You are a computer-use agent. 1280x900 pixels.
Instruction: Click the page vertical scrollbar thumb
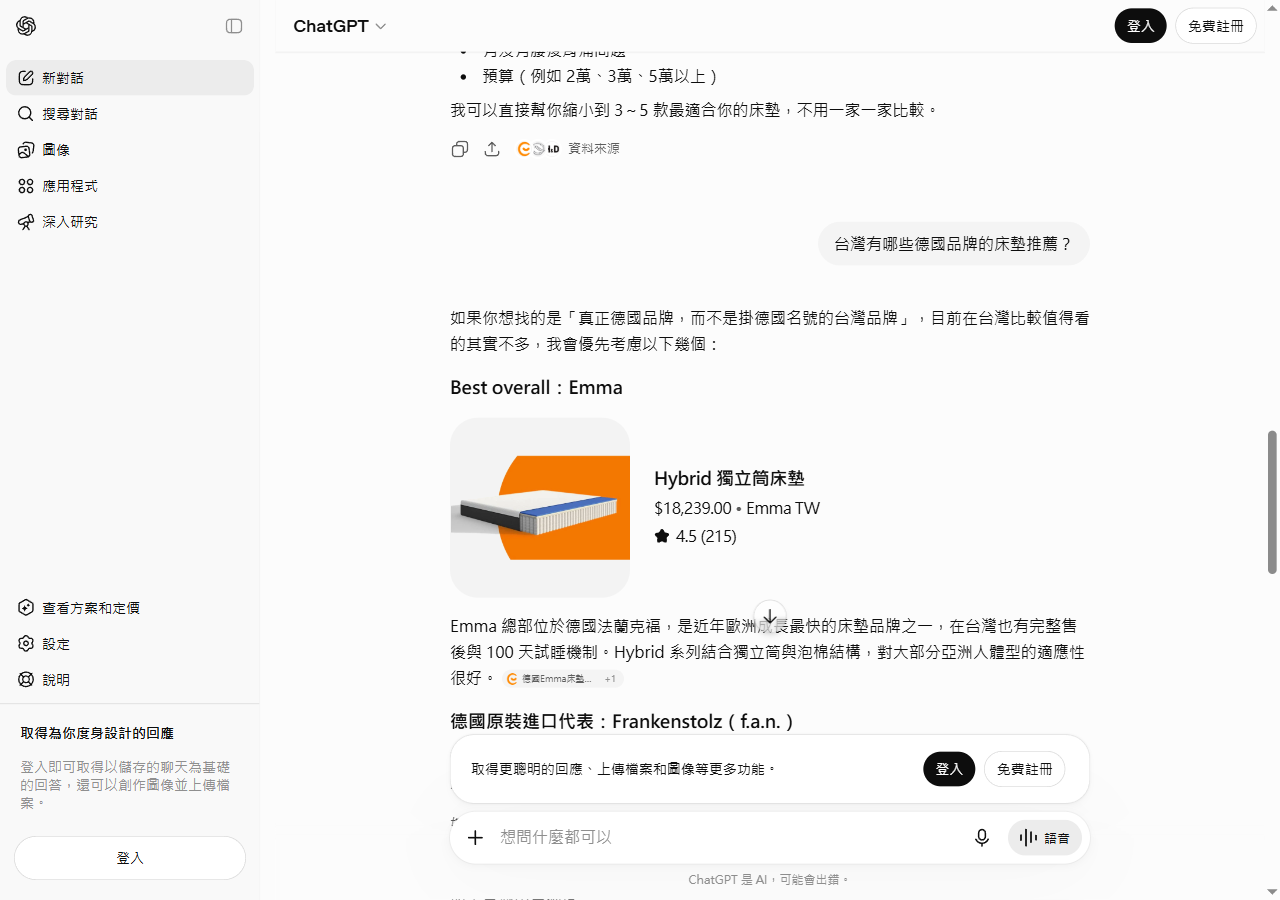click(x=1272, y=502)
